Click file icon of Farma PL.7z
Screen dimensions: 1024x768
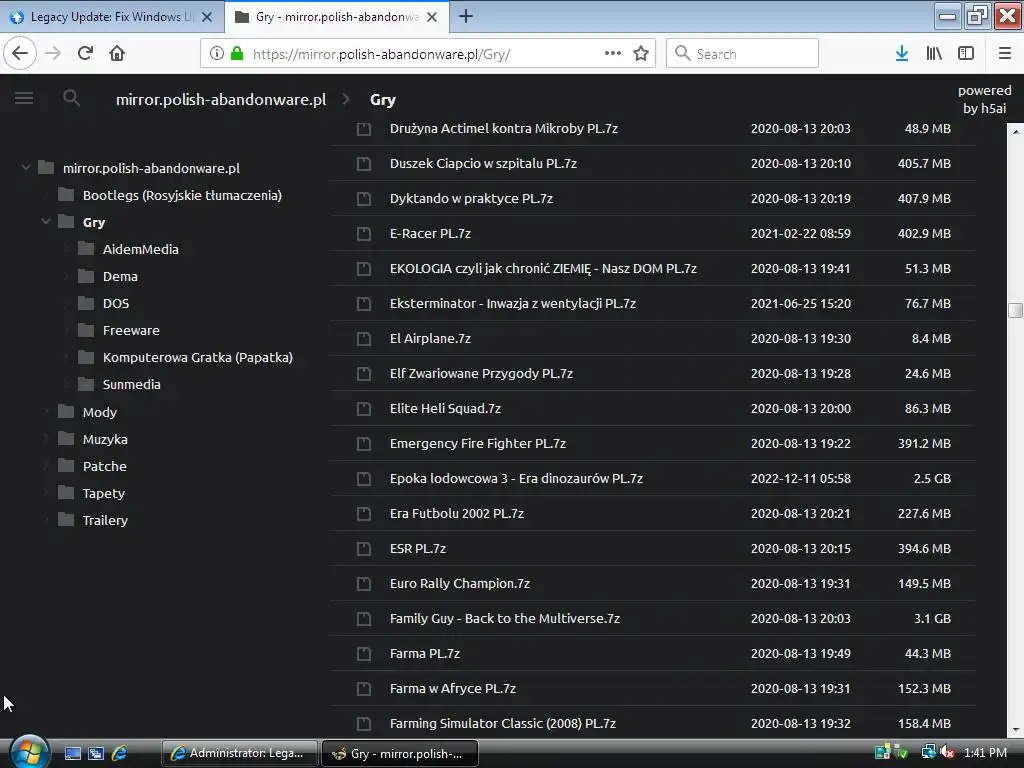pyautogui.click(x=364, y=654)
